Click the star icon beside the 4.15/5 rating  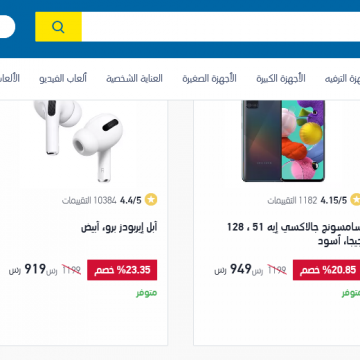[356, 200]
